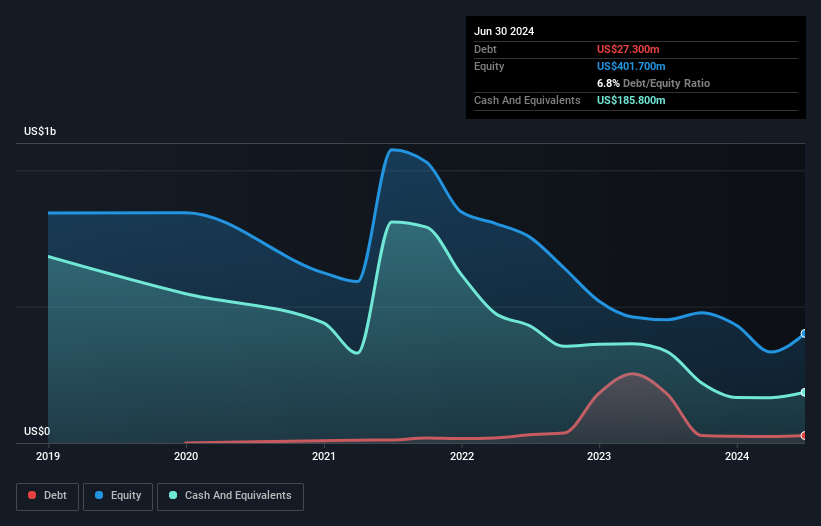Click the 2023 x-axis label
The image size is (821, 526).
point(599,456)
